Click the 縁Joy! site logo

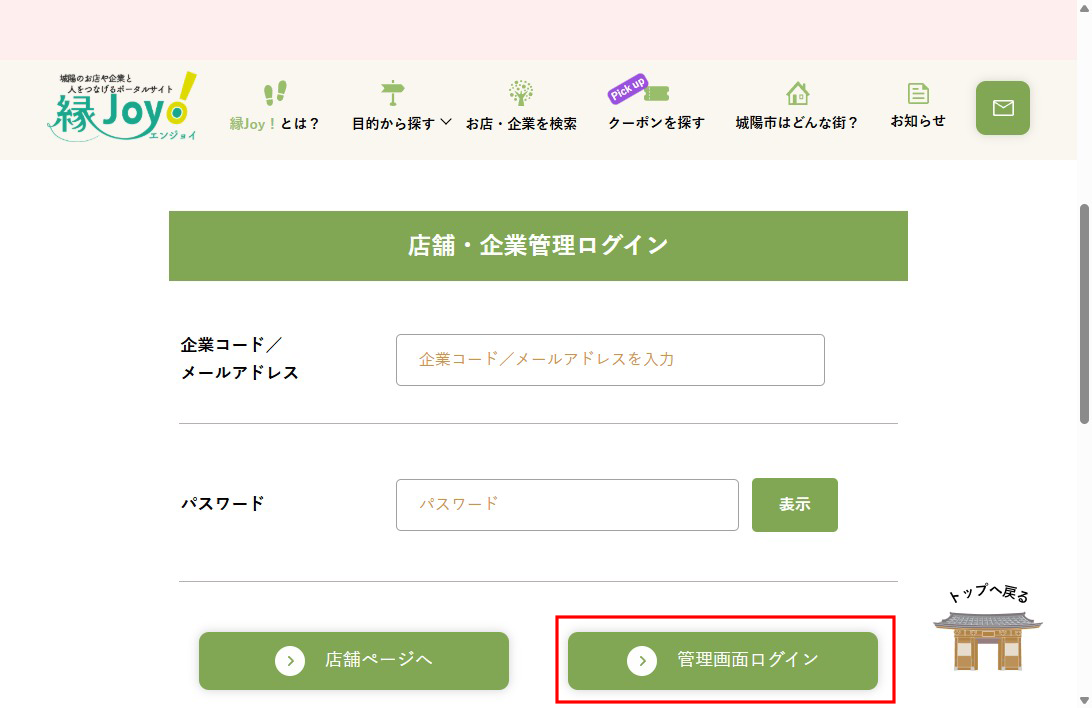tap(120, 108)
